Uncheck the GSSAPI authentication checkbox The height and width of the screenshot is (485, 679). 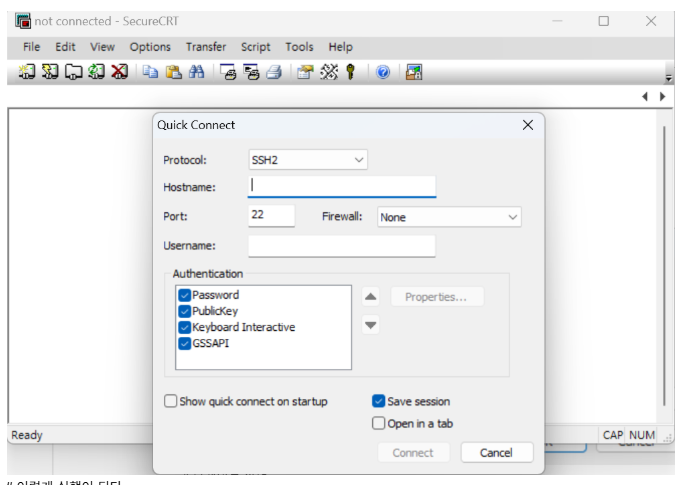click(x=184, y=343)
